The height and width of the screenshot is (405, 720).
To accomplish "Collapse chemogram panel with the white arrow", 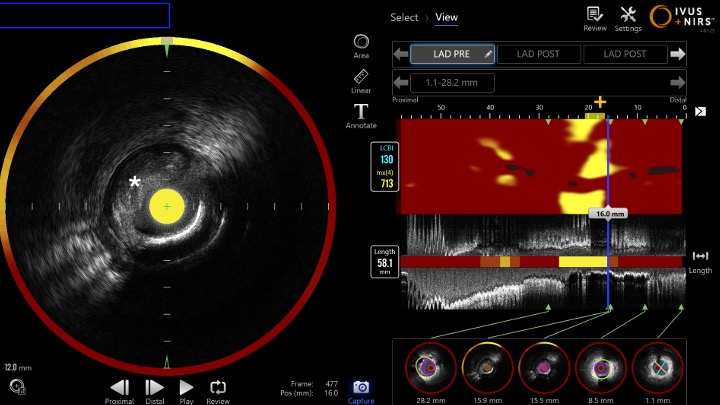I will pos(700,111).
